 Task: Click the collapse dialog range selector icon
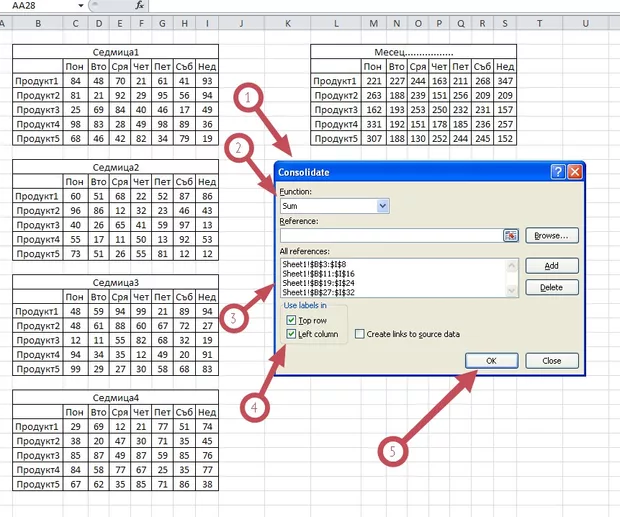tap(510, 236)
